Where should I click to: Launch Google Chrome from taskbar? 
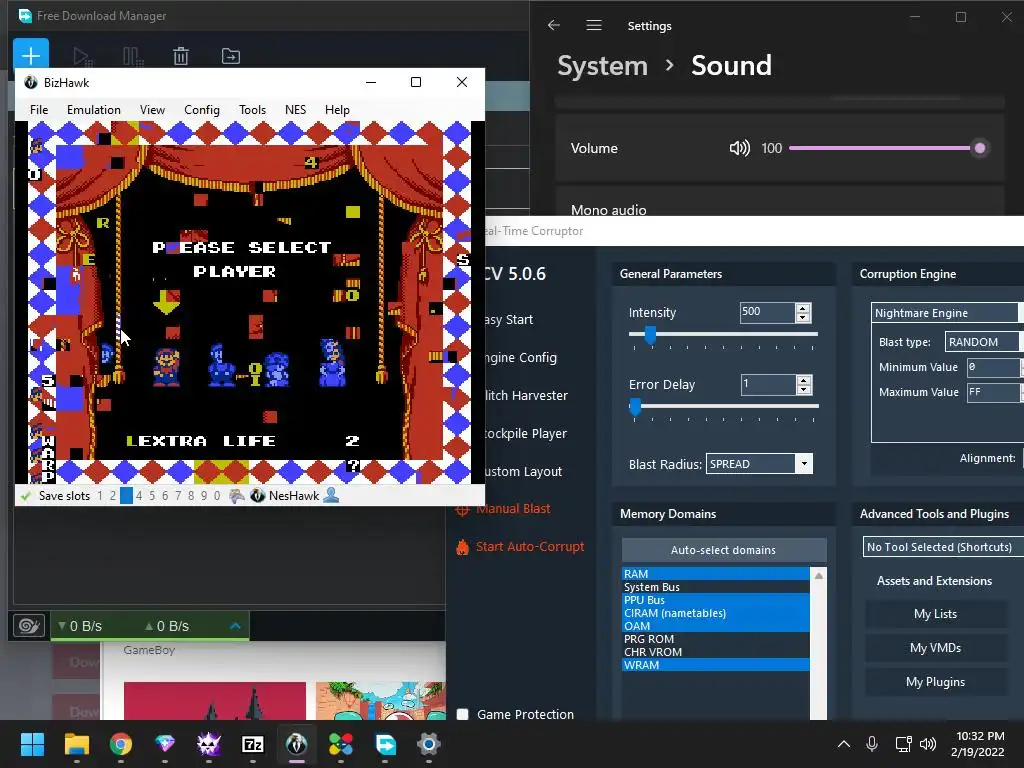coord(121,744)
